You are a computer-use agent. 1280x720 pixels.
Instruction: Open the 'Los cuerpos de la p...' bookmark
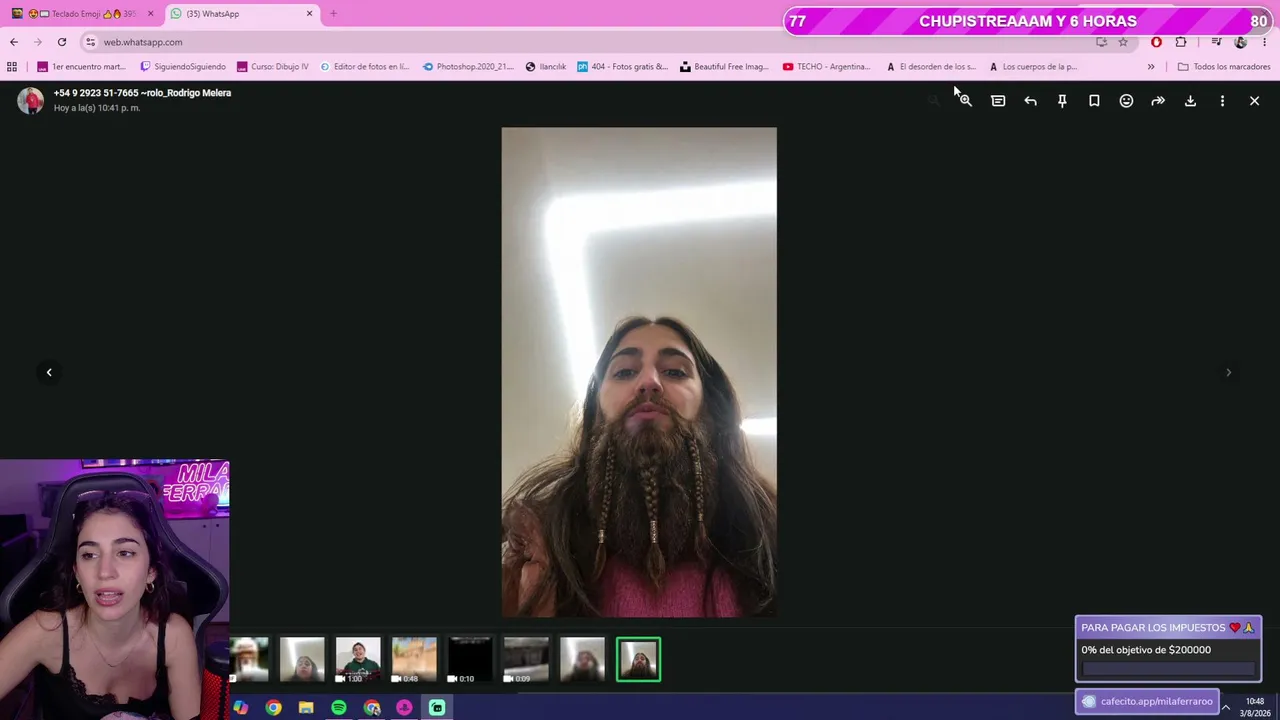point(1033,67)
